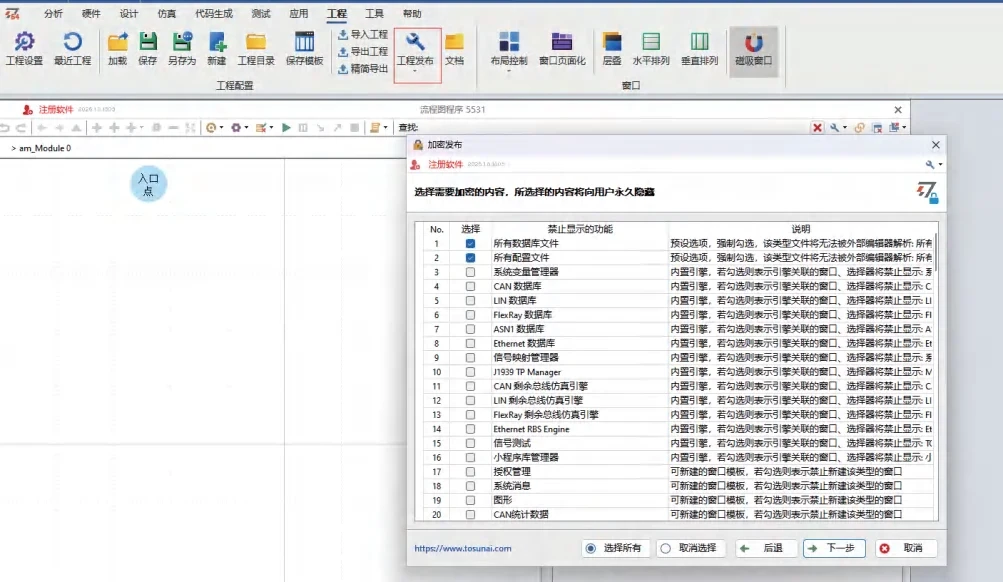Open 布局控制 layout control
This screenshot has width=1003, height=582.
(x=509, y=49)
